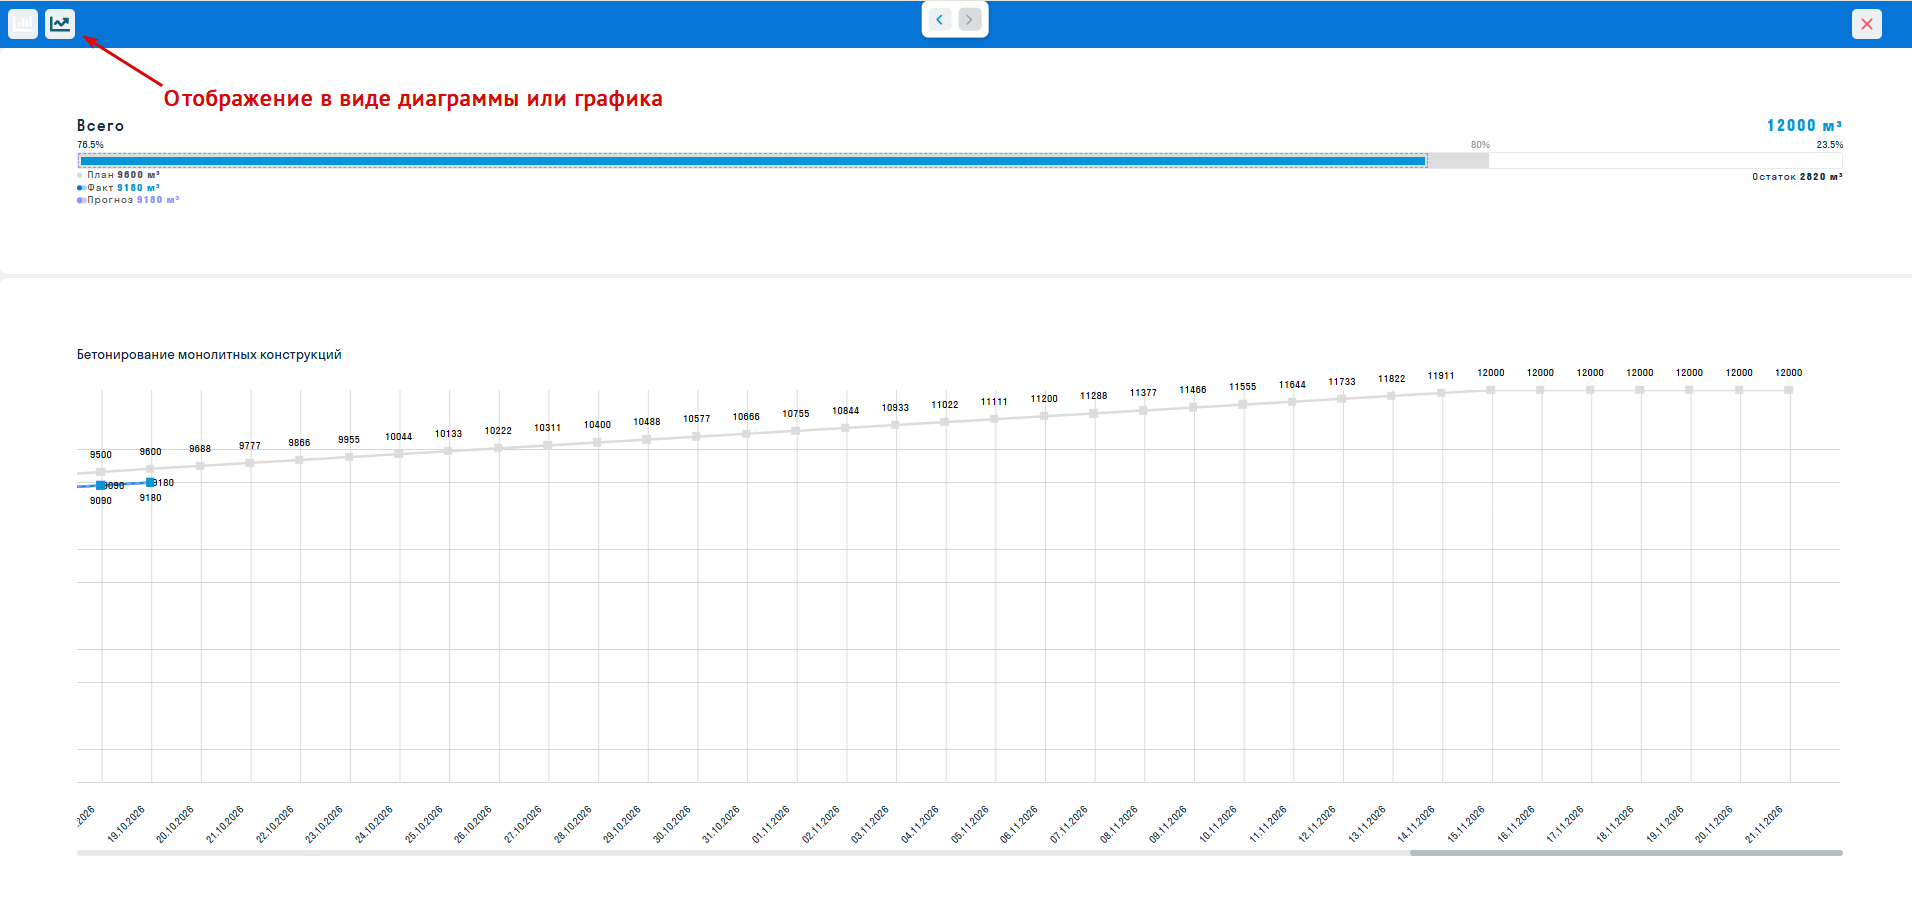Select the plan data point for 11466
Screen dimensions: 1912x917
tap(1193, 407)
